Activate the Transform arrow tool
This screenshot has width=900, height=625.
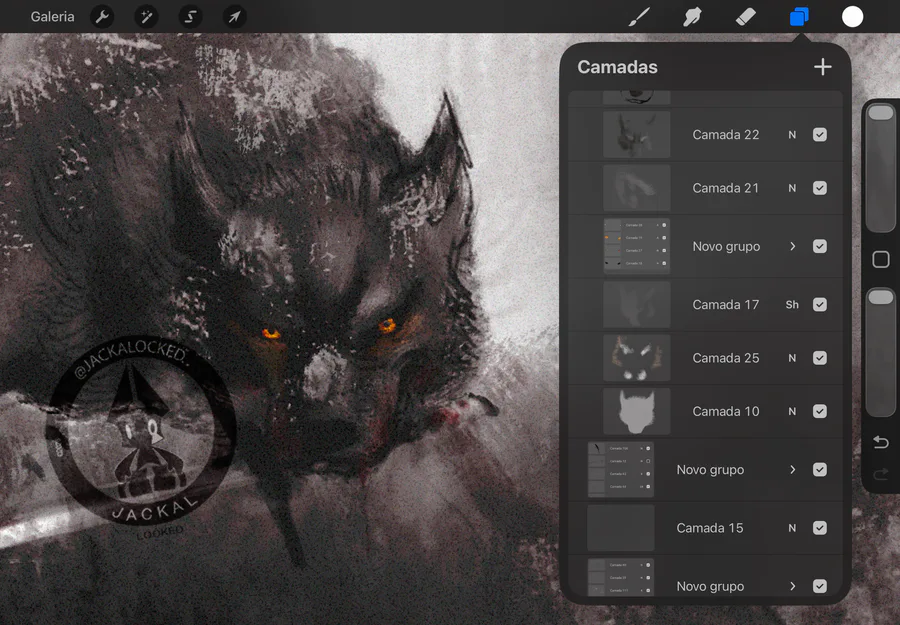coord(234,17)
